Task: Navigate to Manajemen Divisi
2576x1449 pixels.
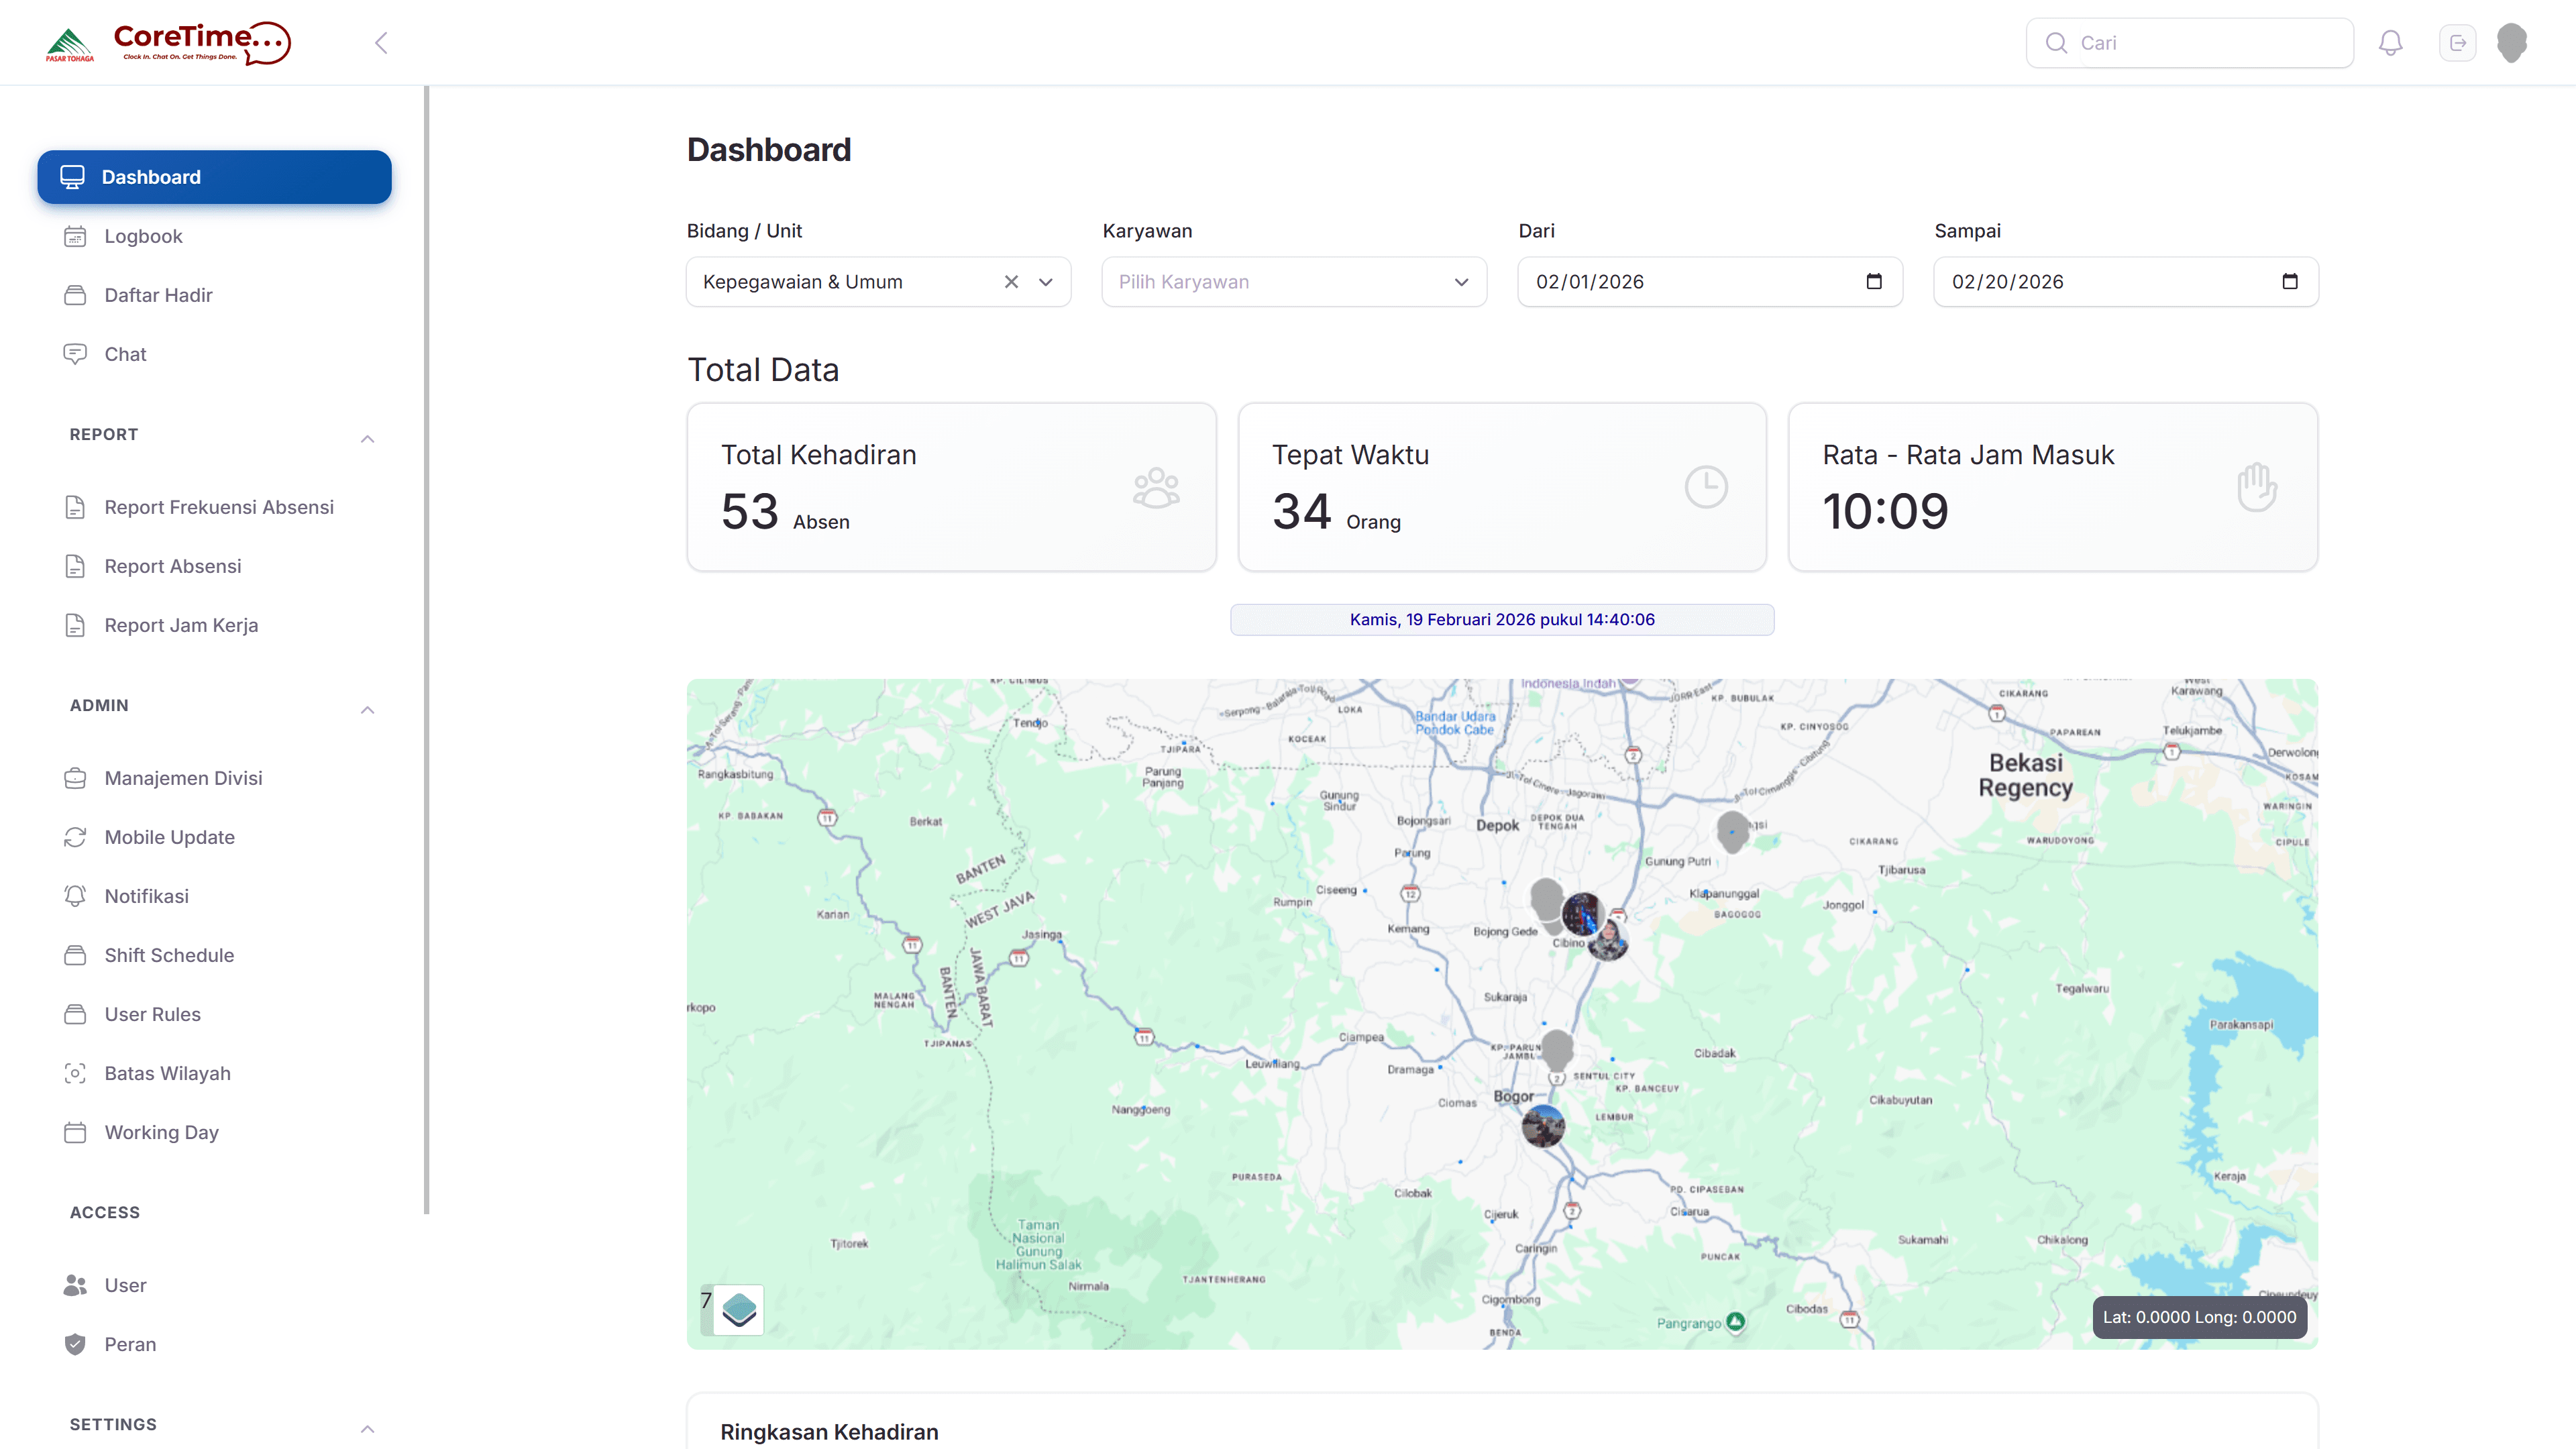Action: tap(183, 778)
